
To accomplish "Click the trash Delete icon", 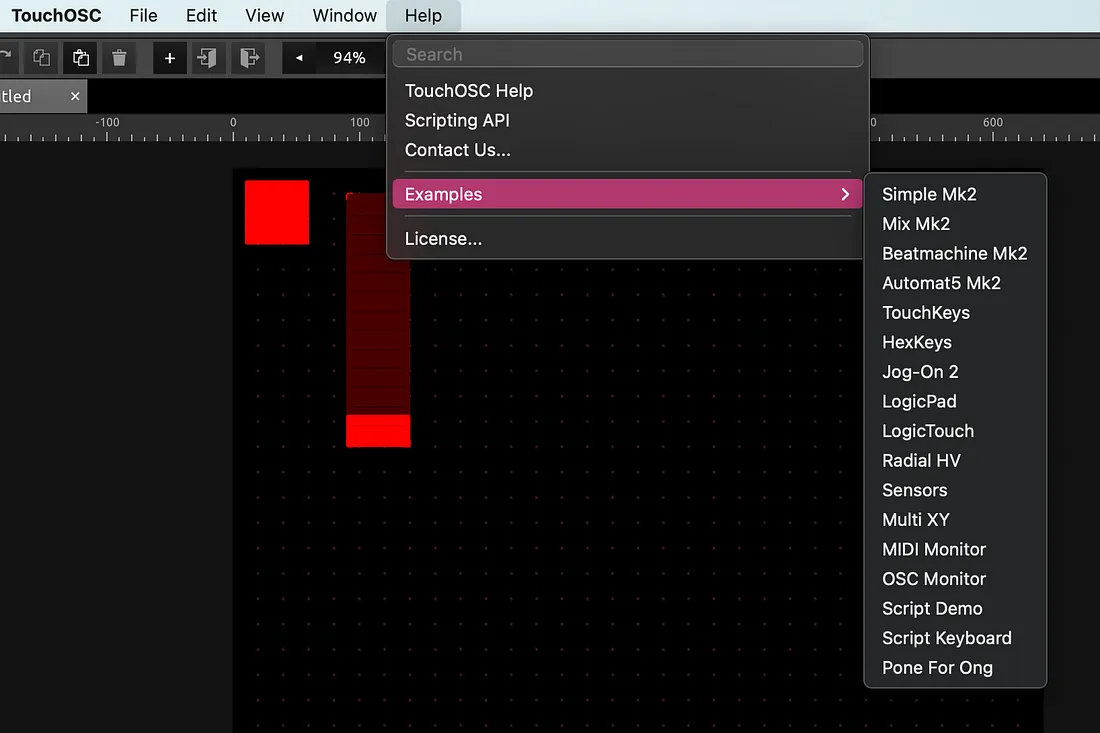I will click(x=119, y=58).
